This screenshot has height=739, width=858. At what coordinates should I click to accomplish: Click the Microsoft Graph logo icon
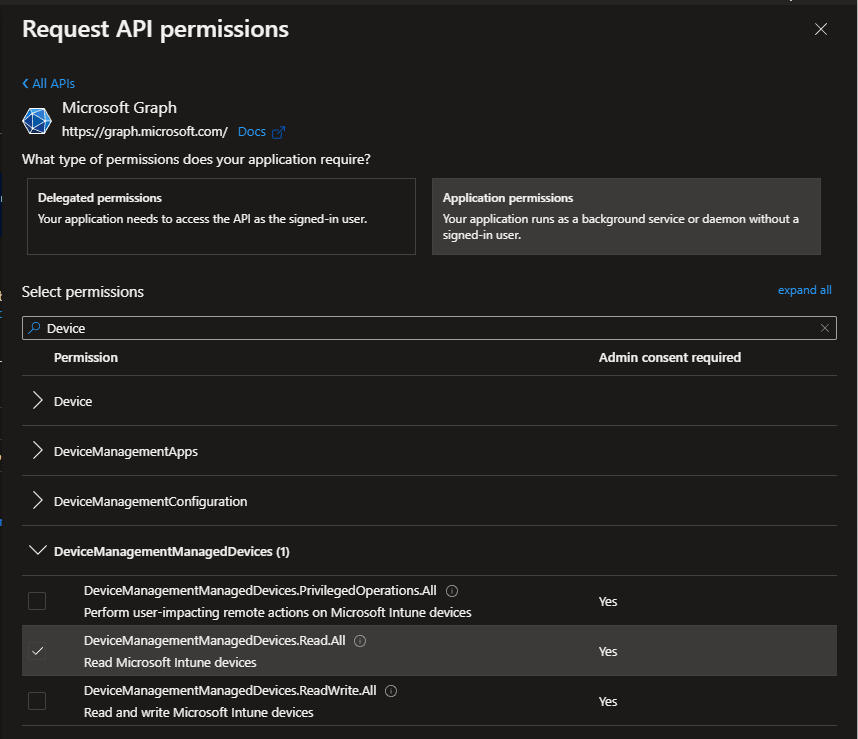pyautogui.click(x=37, y=120)
